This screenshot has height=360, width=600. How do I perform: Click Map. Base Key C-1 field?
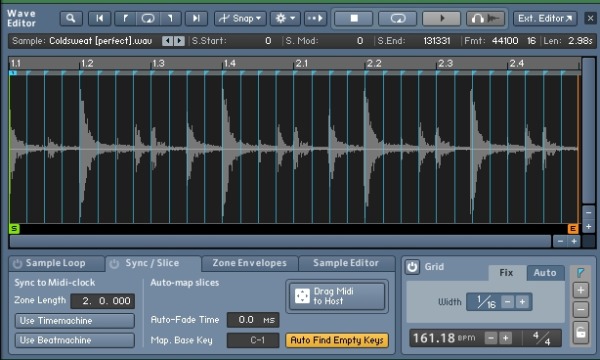[x=253, y=340]
